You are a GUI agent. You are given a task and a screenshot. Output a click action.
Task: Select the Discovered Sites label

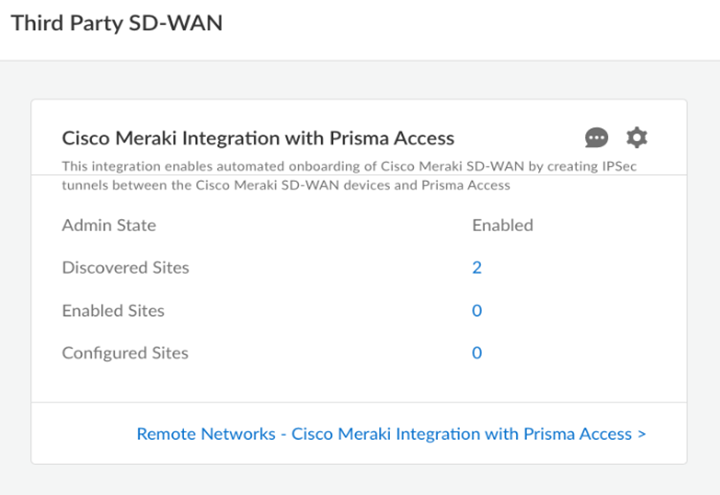125,268
